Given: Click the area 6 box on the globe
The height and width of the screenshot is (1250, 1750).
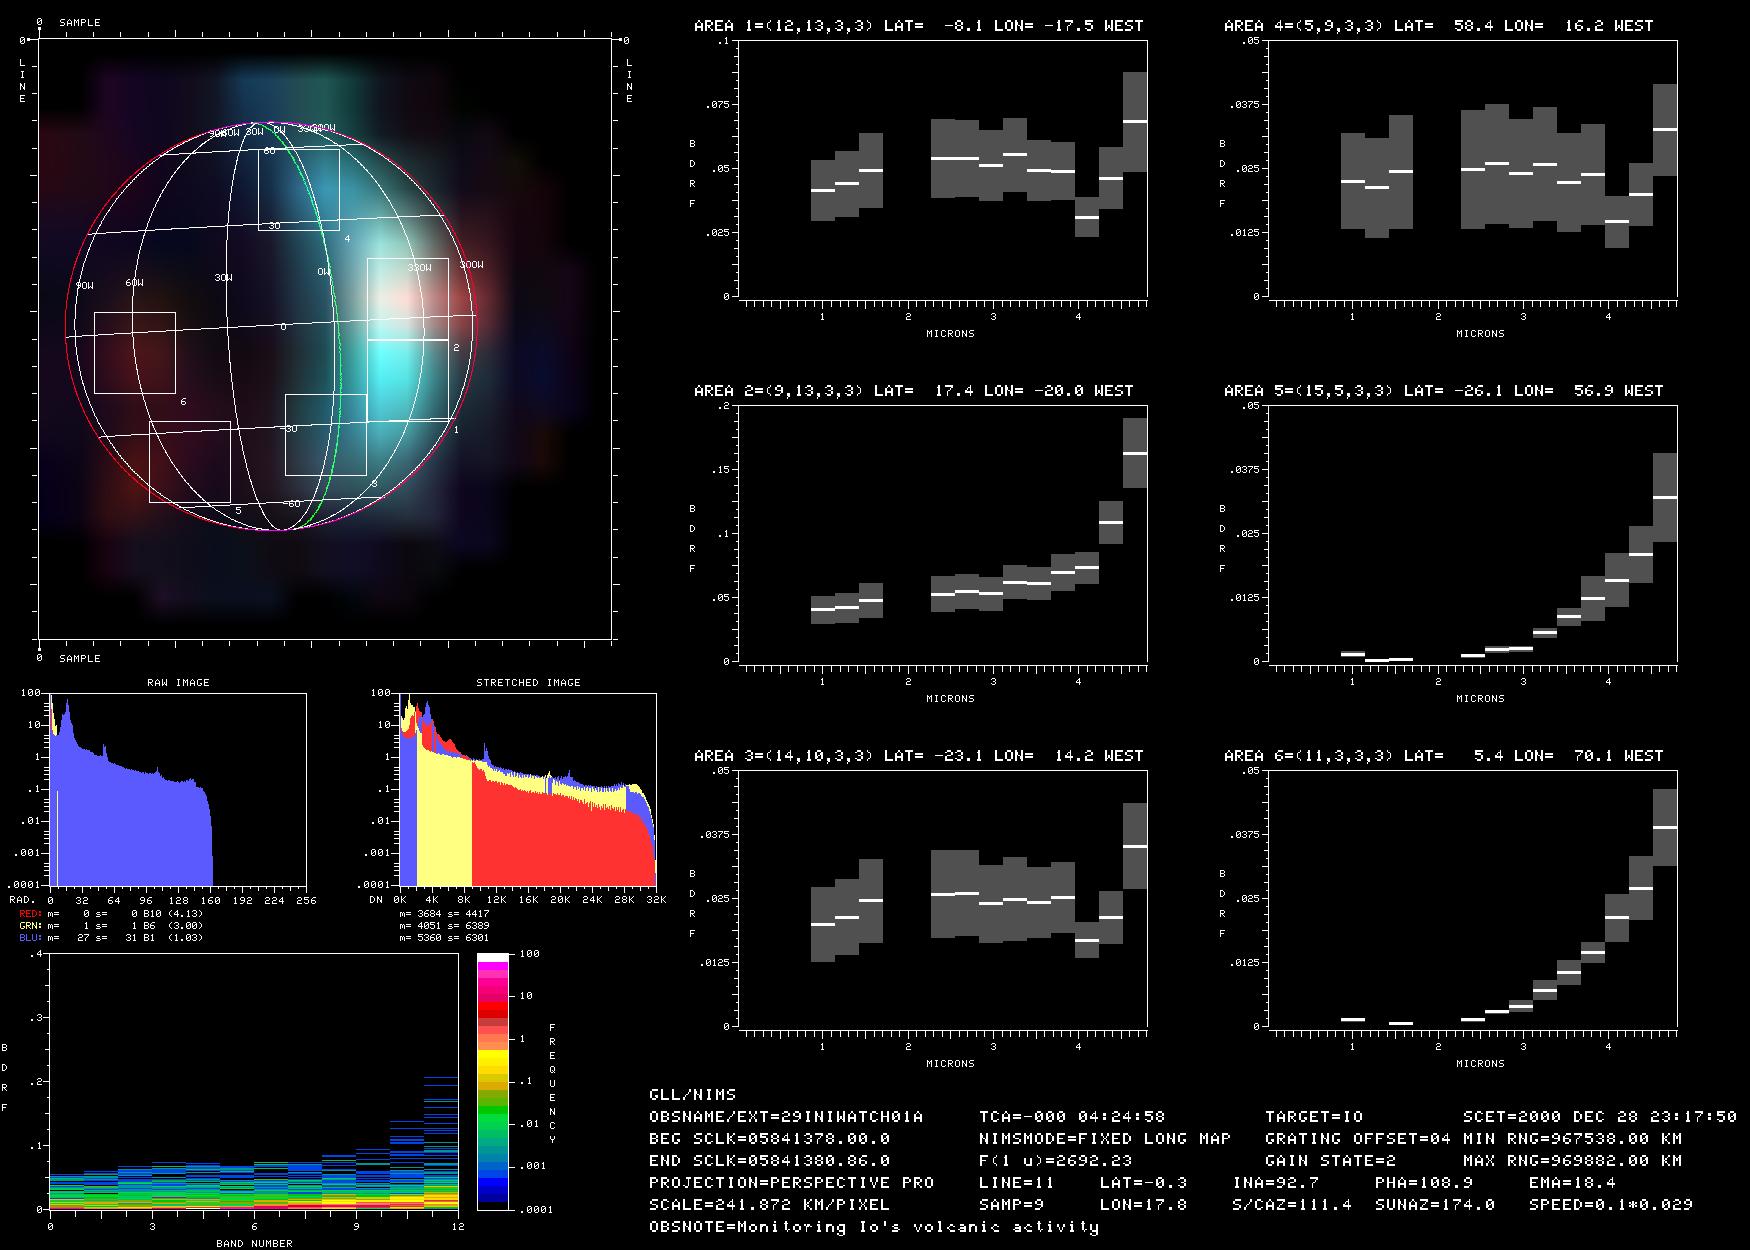Looking at the screenshot, I should [135, 353].
